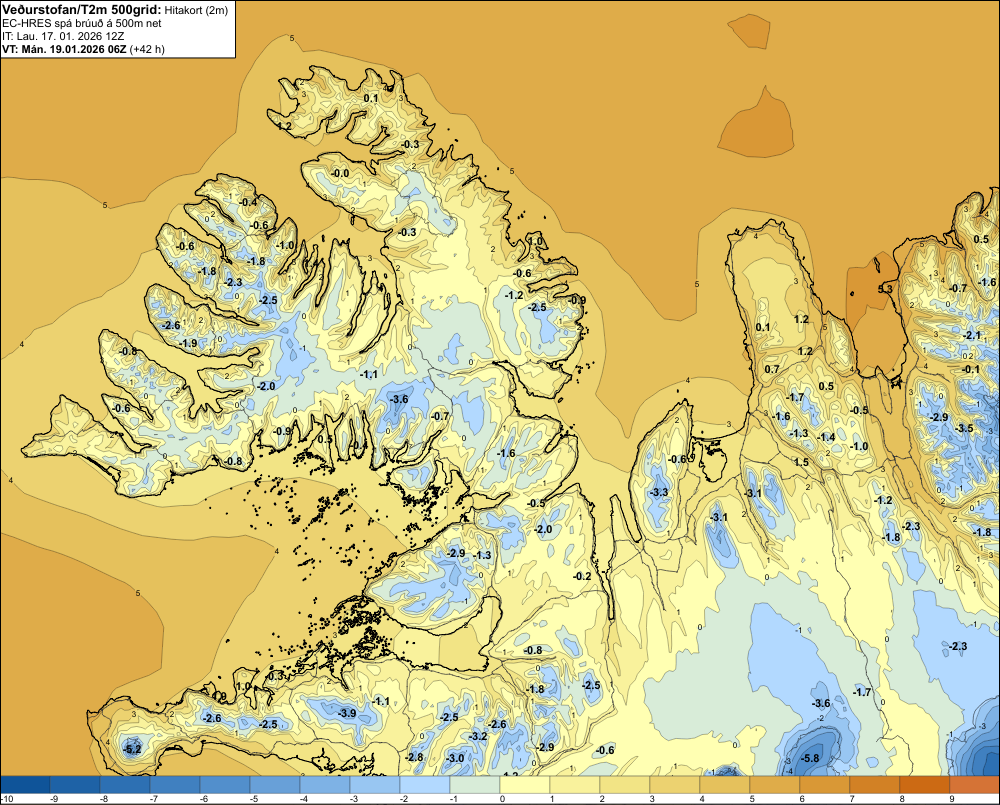Click the '-1.9' temperature value
Screen dimensions: 1000x805
pos(188,343)
